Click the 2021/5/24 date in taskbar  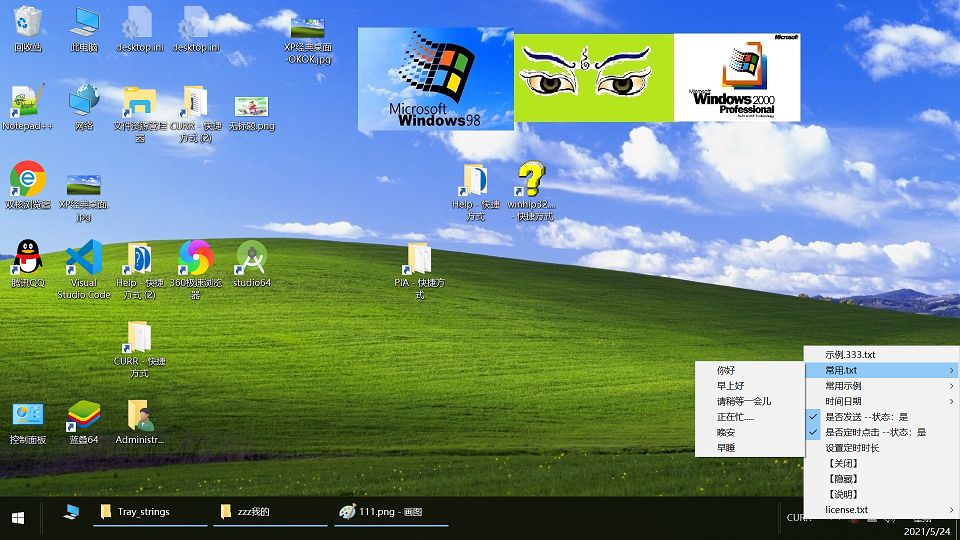point(927,531)
